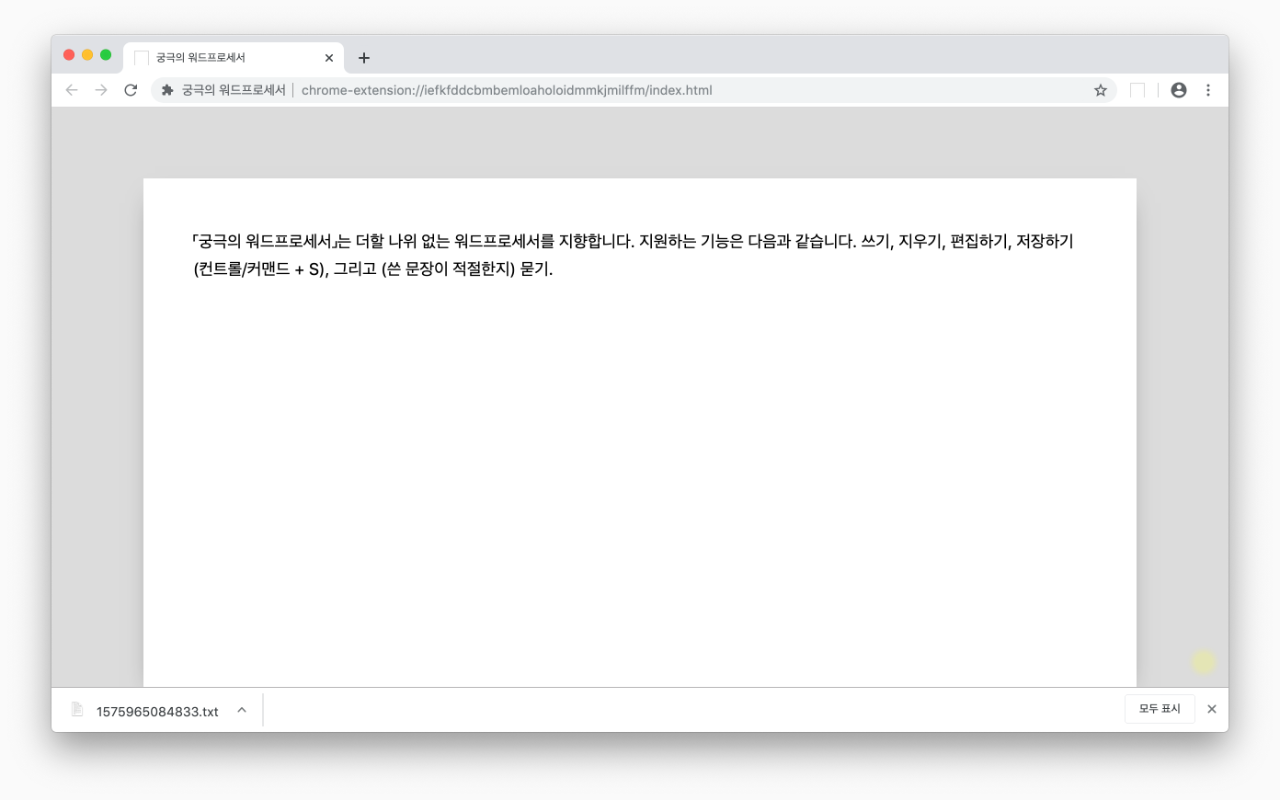Click the bookmark star icon

click(1100, 89)
